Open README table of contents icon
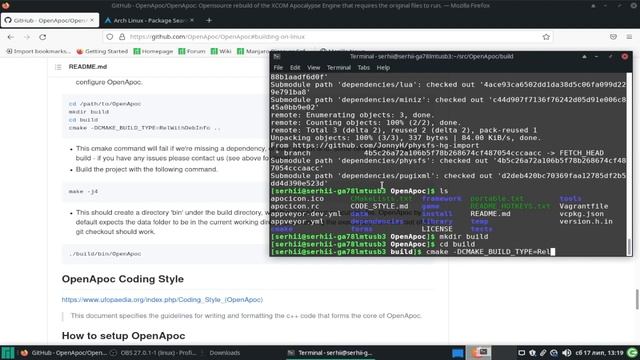 click(58, 67)
